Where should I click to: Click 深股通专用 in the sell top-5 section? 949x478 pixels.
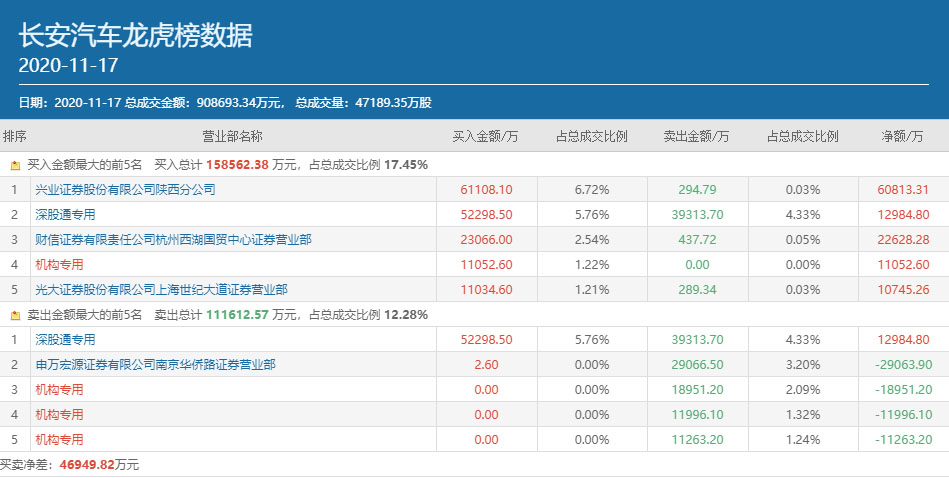click(65, 339)
